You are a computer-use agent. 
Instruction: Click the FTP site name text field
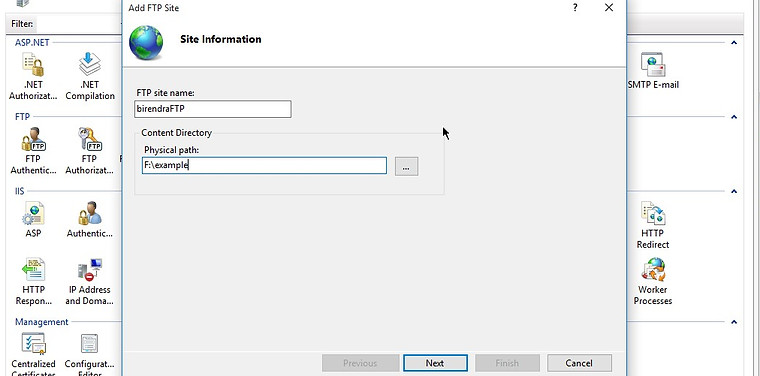[213, 109]
